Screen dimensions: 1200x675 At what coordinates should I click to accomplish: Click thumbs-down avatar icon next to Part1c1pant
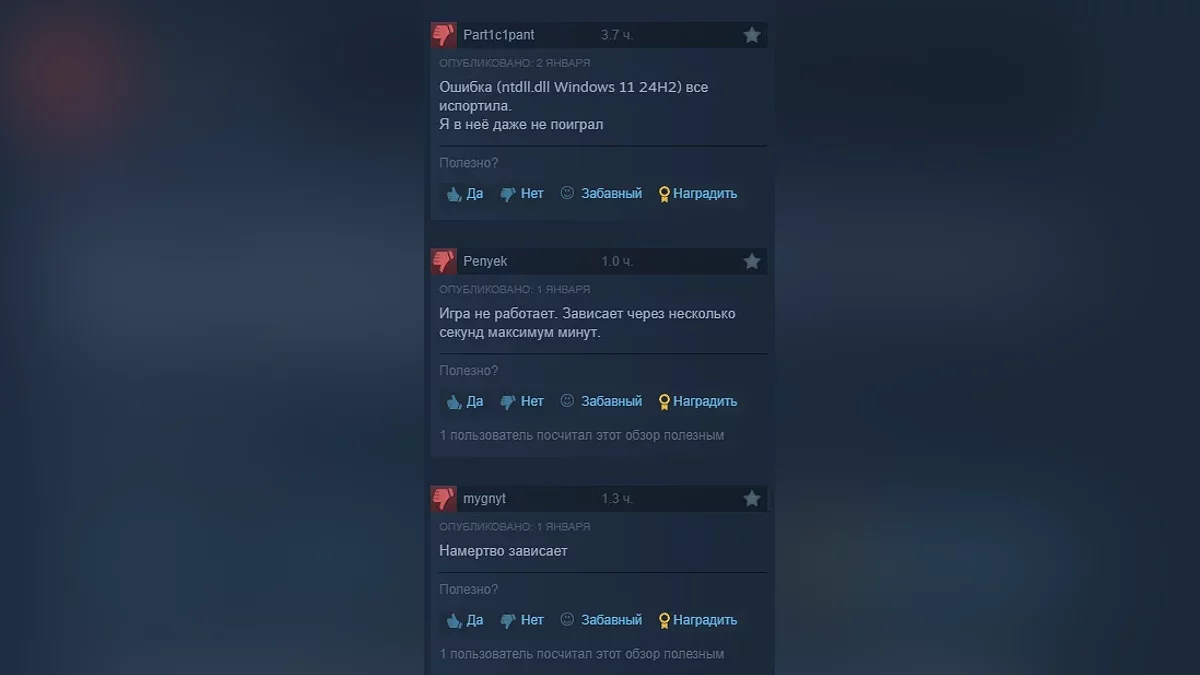443,35
